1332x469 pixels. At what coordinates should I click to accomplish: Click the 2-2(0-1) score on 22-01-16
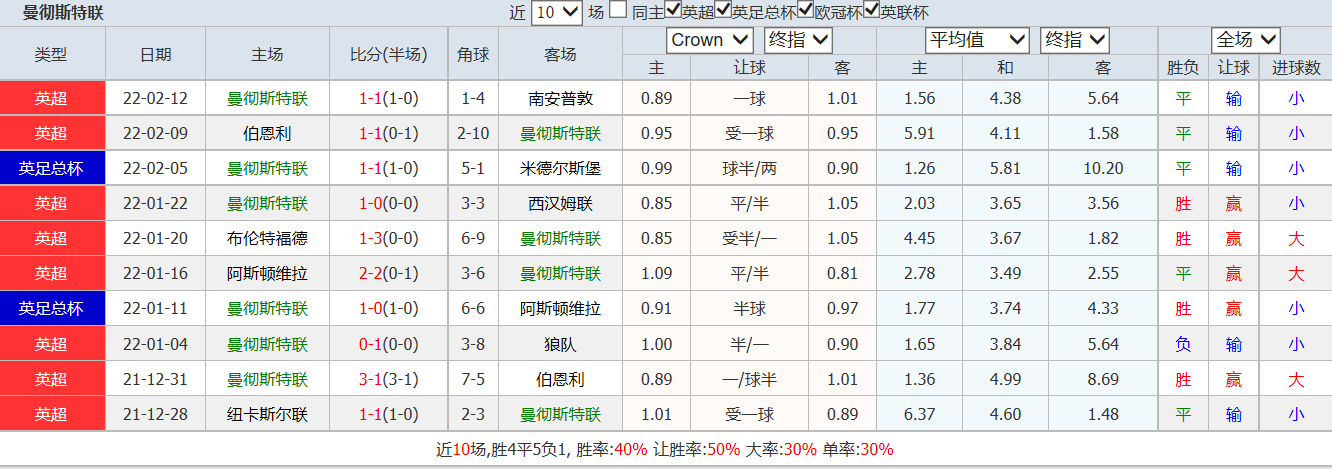pos(389,273)
